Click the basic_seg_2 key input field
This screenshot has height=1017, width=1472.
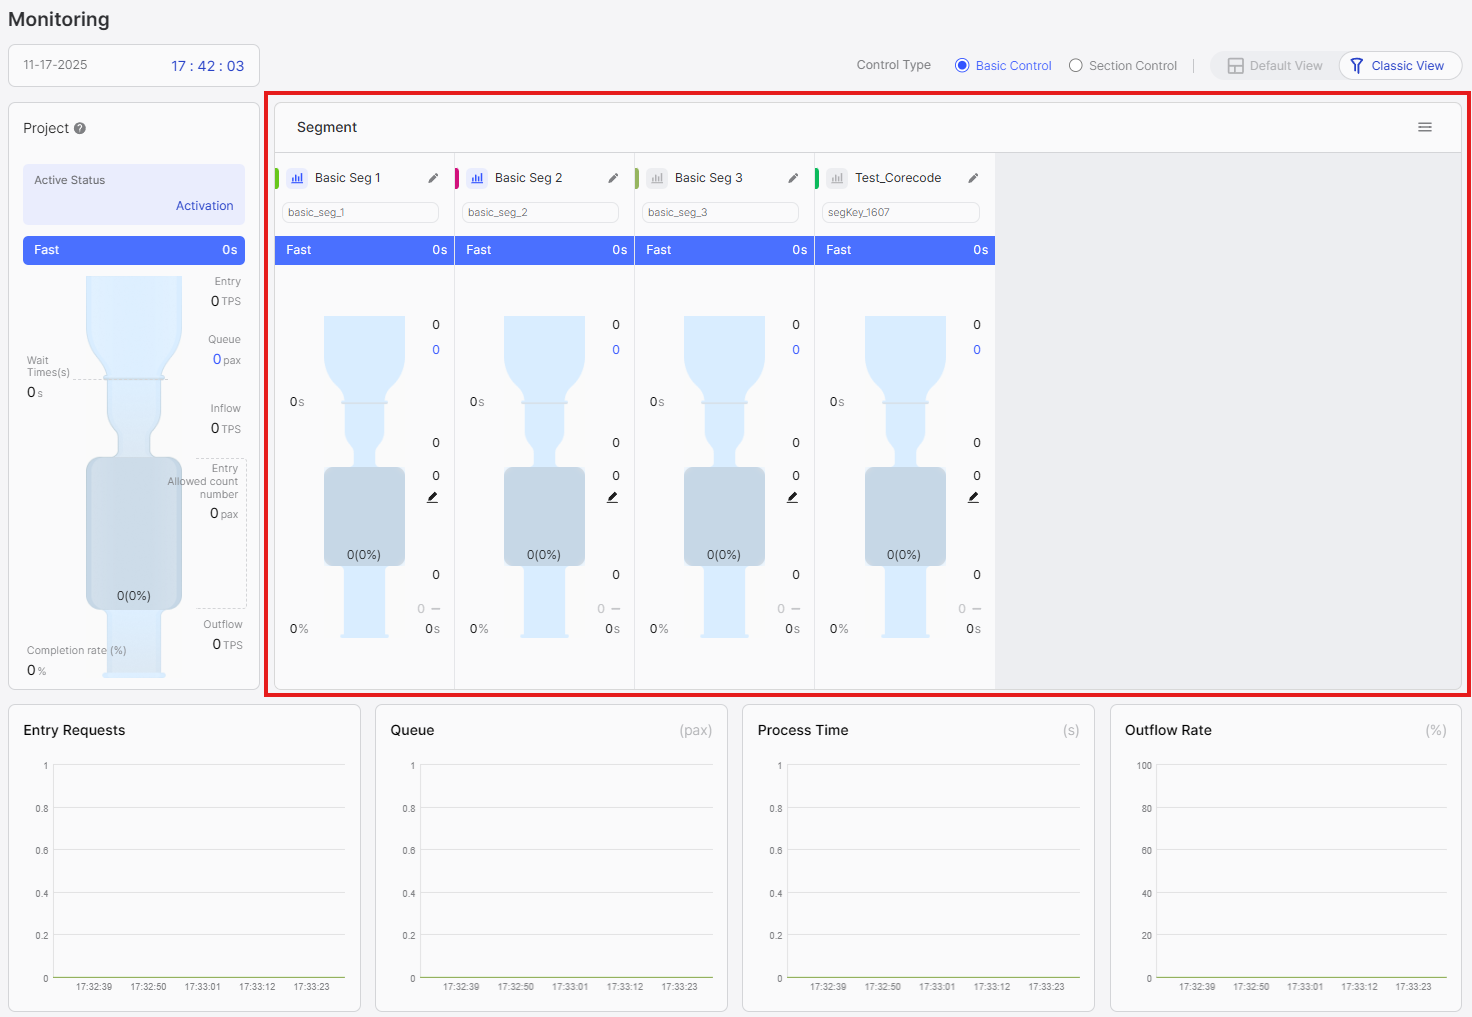[x=540, y=212]
